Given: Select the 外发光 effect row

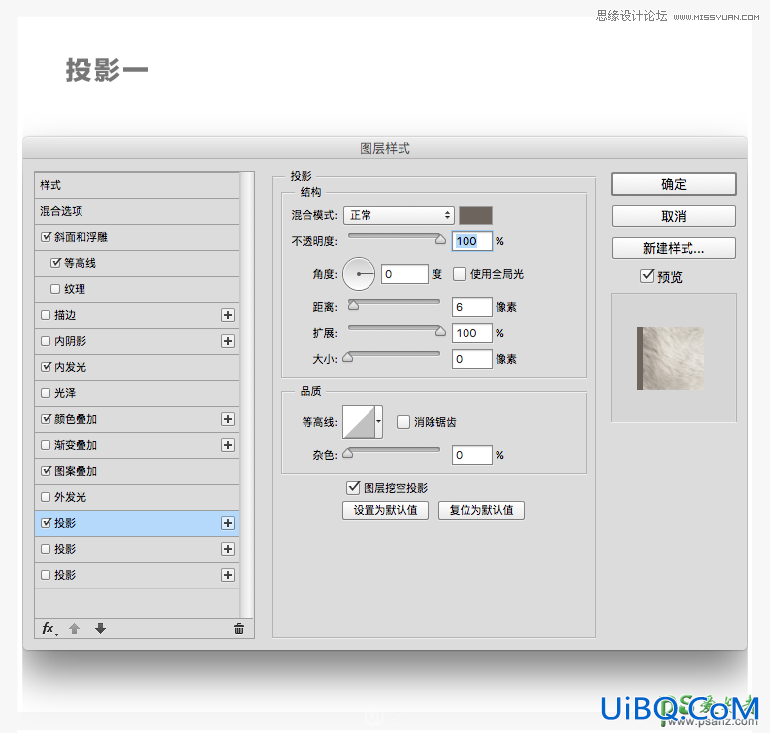Looking at the screenshot, I should [x=137, y=497].
